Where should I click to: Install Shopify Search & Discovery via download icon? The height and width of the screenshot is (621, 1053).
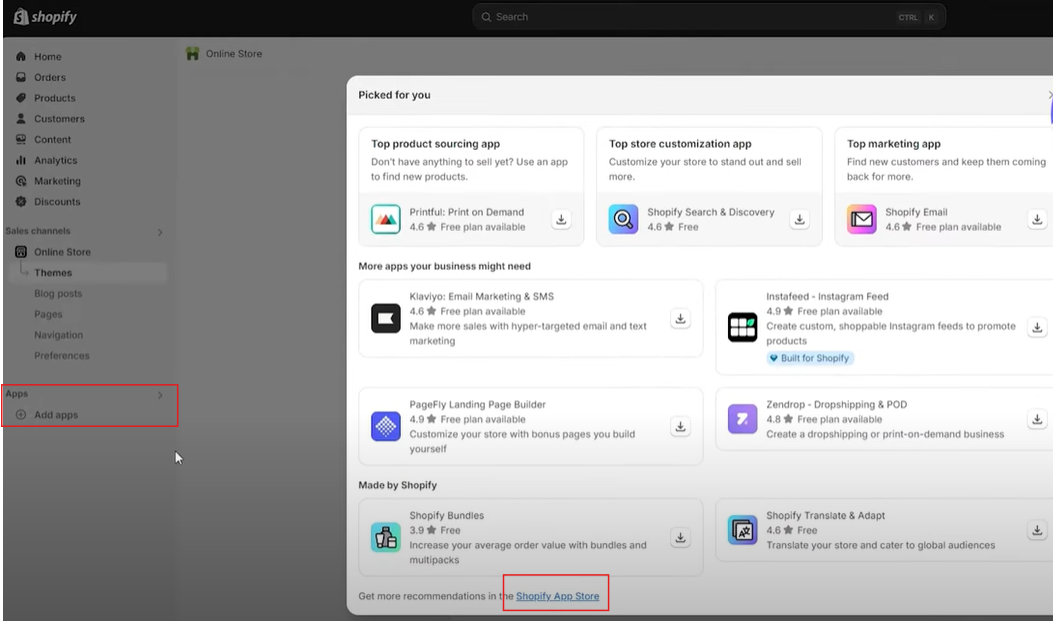799,220
